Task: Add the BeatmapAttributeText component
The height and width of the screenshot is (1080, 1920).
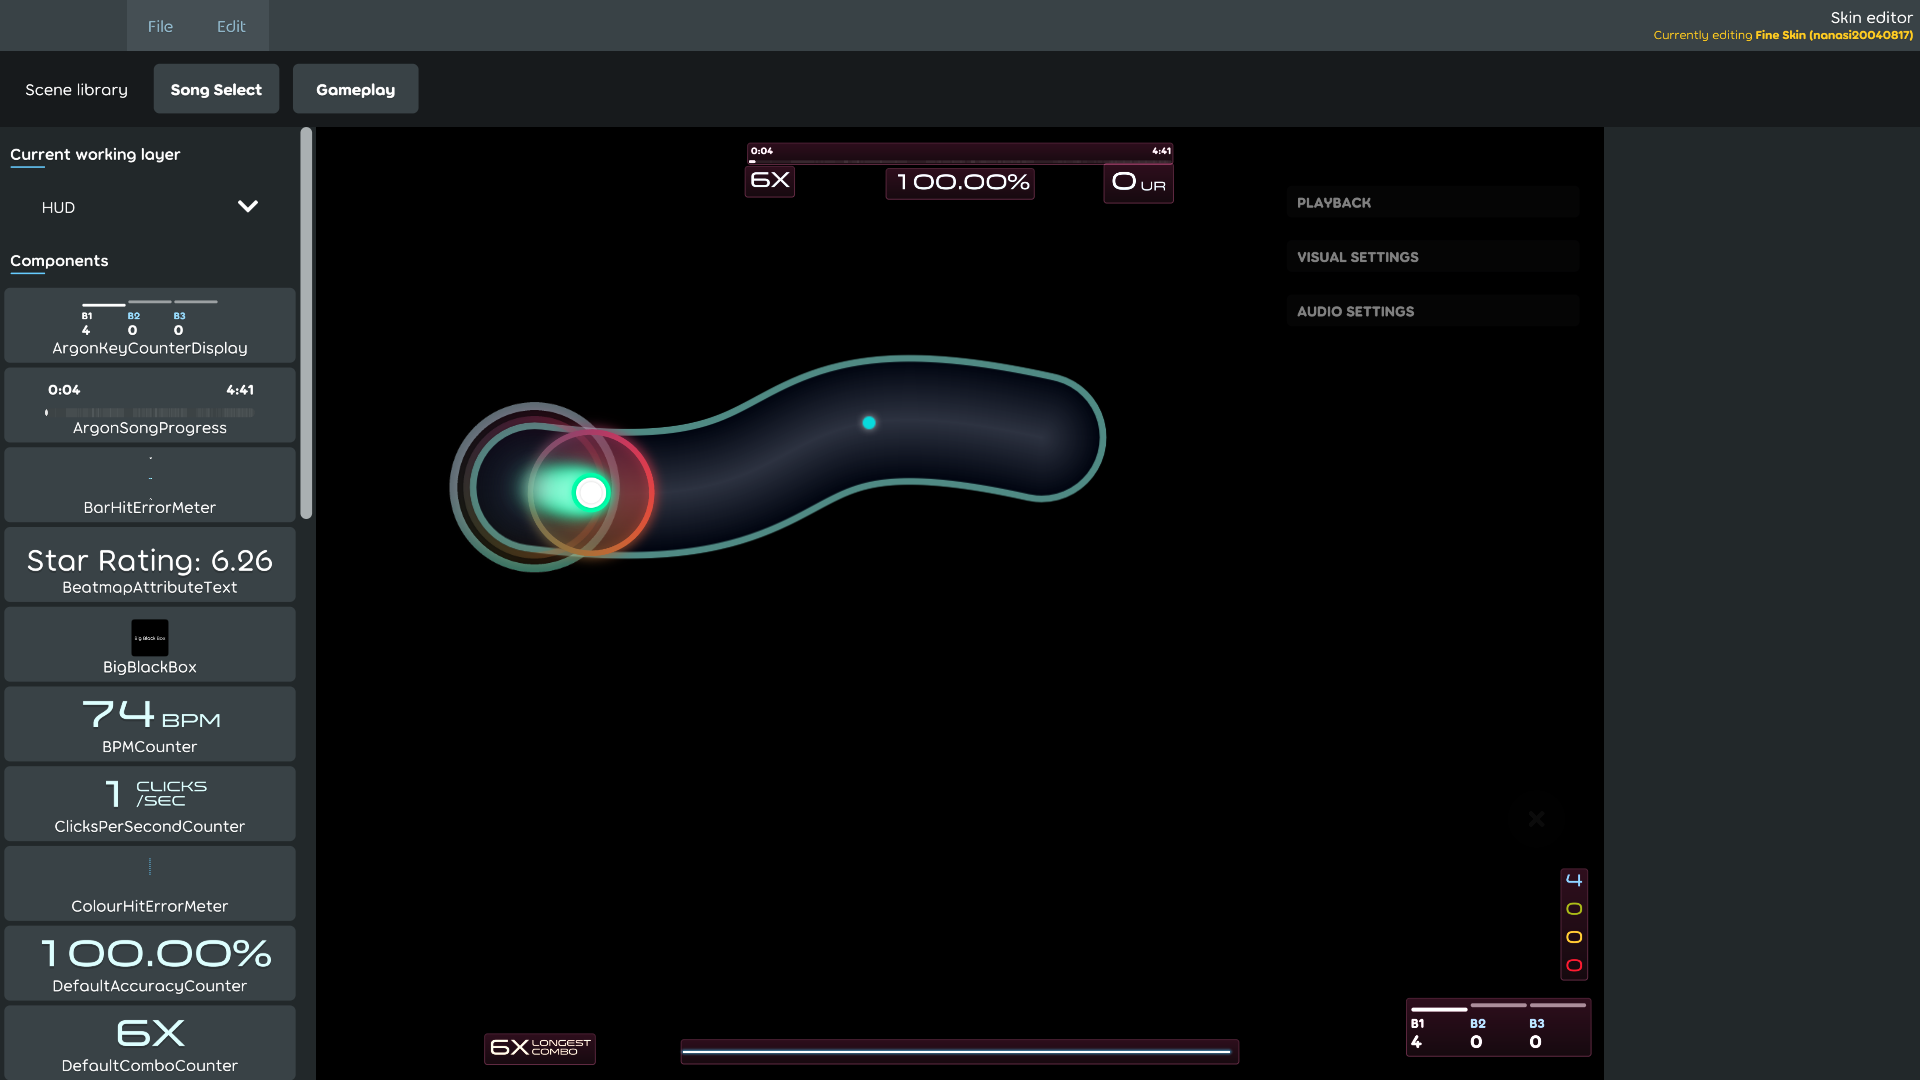Action: coord(150,565)
